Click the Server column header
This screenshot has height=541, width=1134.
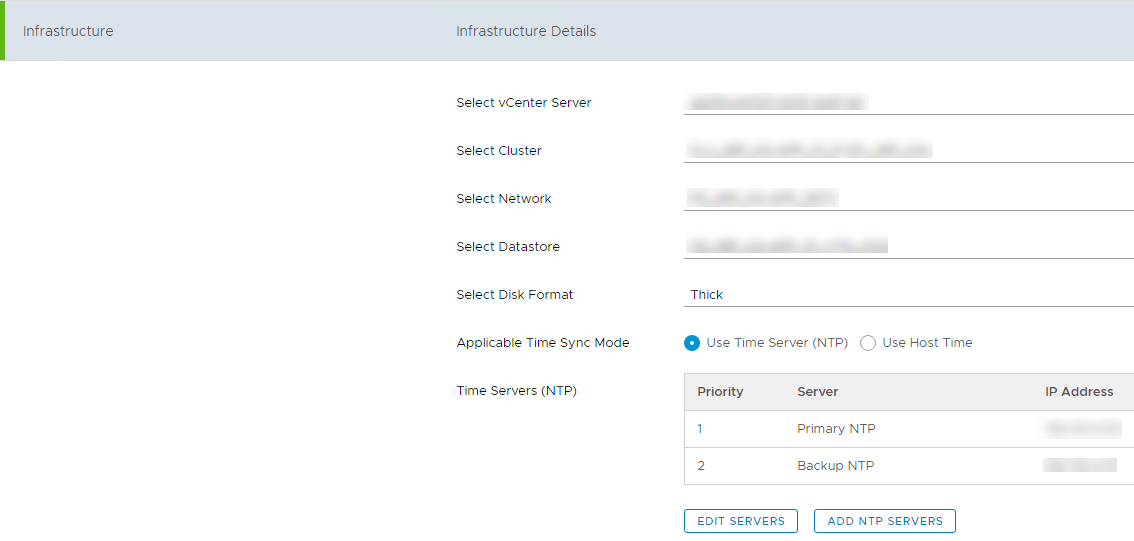(818, 392)
